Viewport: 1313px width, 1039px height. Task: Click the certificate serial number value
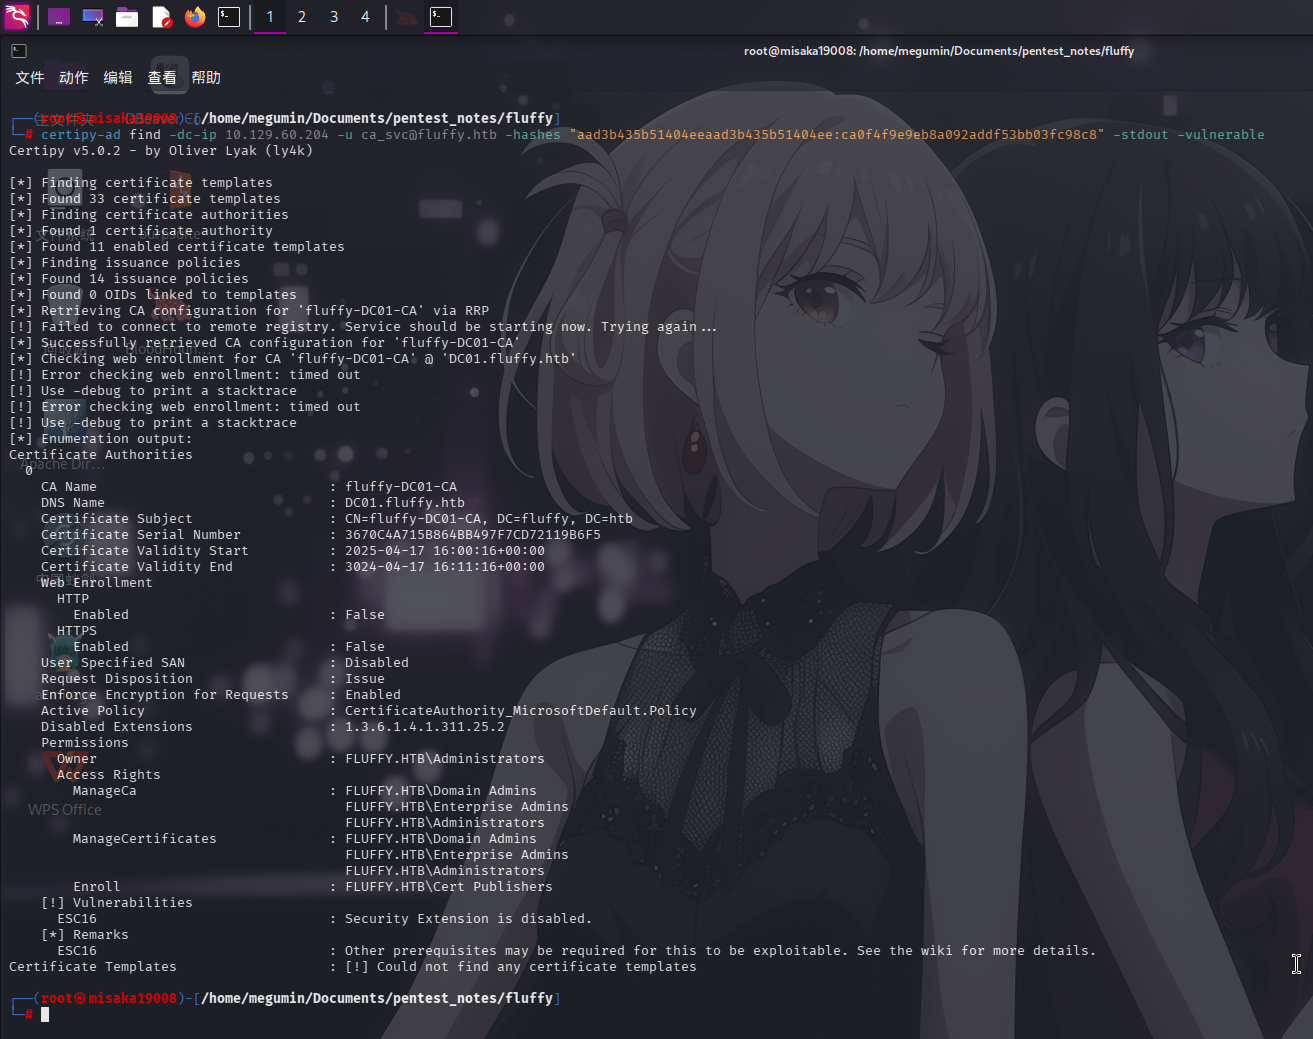tap(473, 535)
